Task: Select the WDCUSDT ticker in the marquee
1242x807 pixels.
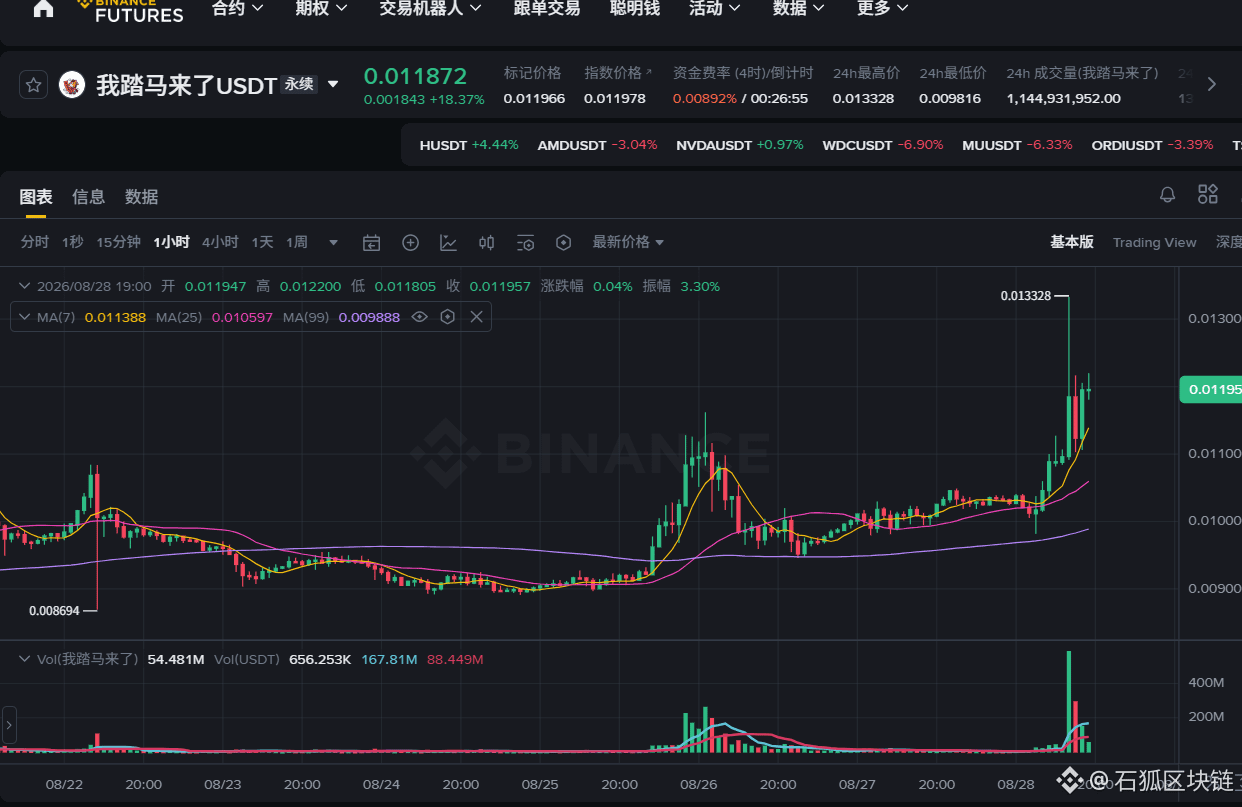Action: click(883, 145)
